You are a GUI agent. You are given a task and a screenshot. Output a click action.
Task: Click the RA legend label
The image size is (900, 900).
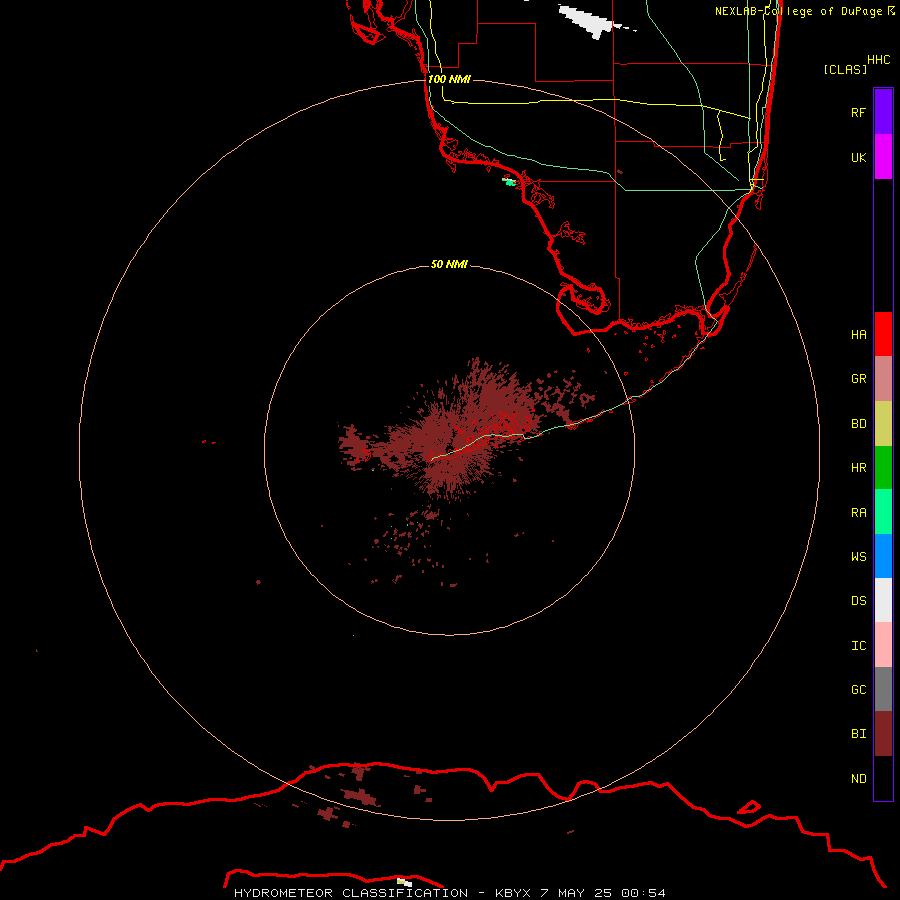pyautogui.click(x=858, y=513)
